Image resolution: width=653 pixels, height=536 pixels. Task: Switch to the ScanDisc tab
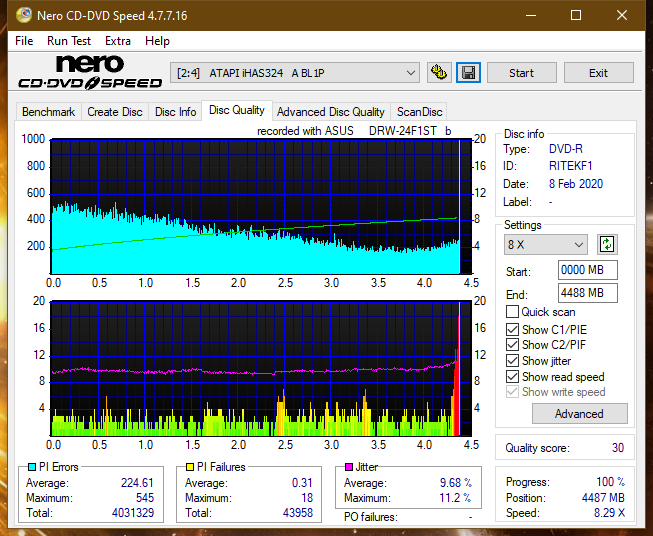(x=419, y=112)
